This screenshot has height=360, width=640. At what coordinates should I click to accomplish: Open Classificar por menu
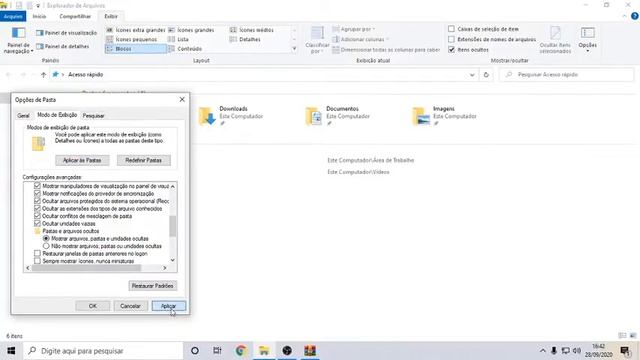(x=317, y=40)
